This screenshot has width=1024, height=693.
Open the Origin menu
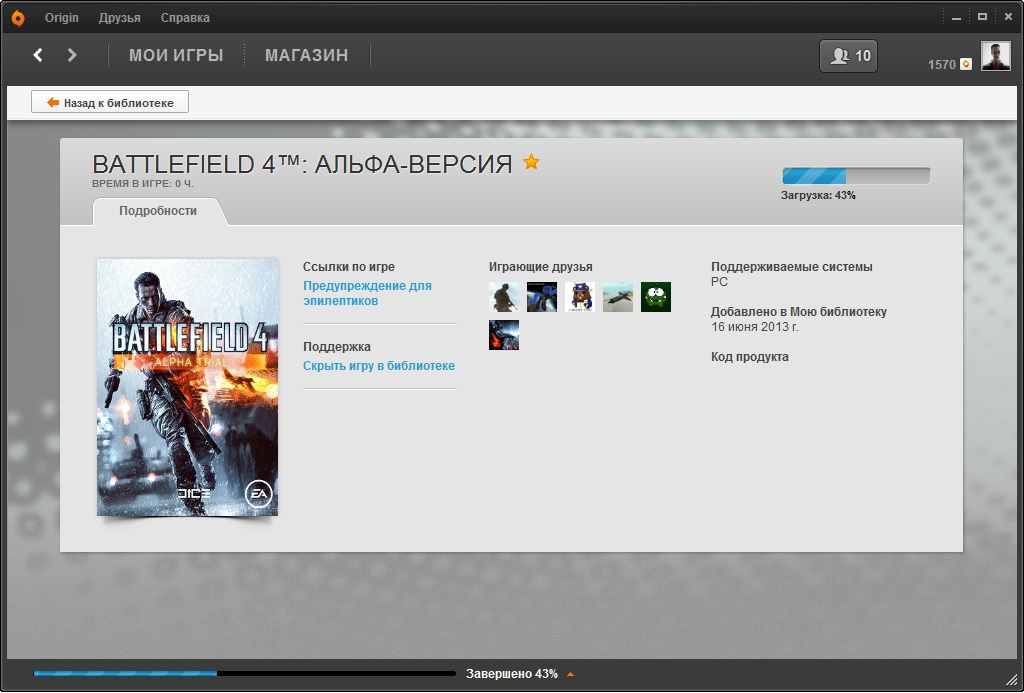61,18
